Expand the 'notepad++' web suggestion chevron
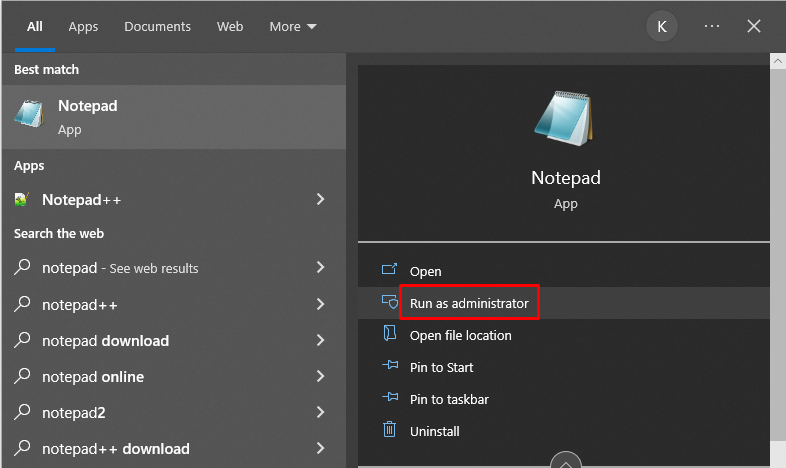The height and width of the screenshot is (468, 786). tap(321, 304)
